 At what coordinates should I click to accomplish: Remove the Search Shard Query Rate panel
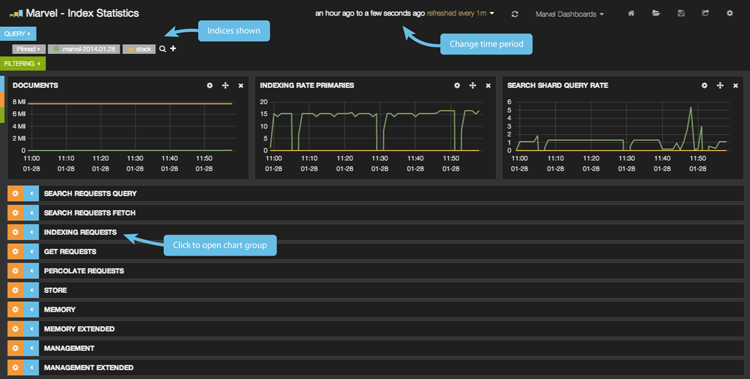point(735,86)
